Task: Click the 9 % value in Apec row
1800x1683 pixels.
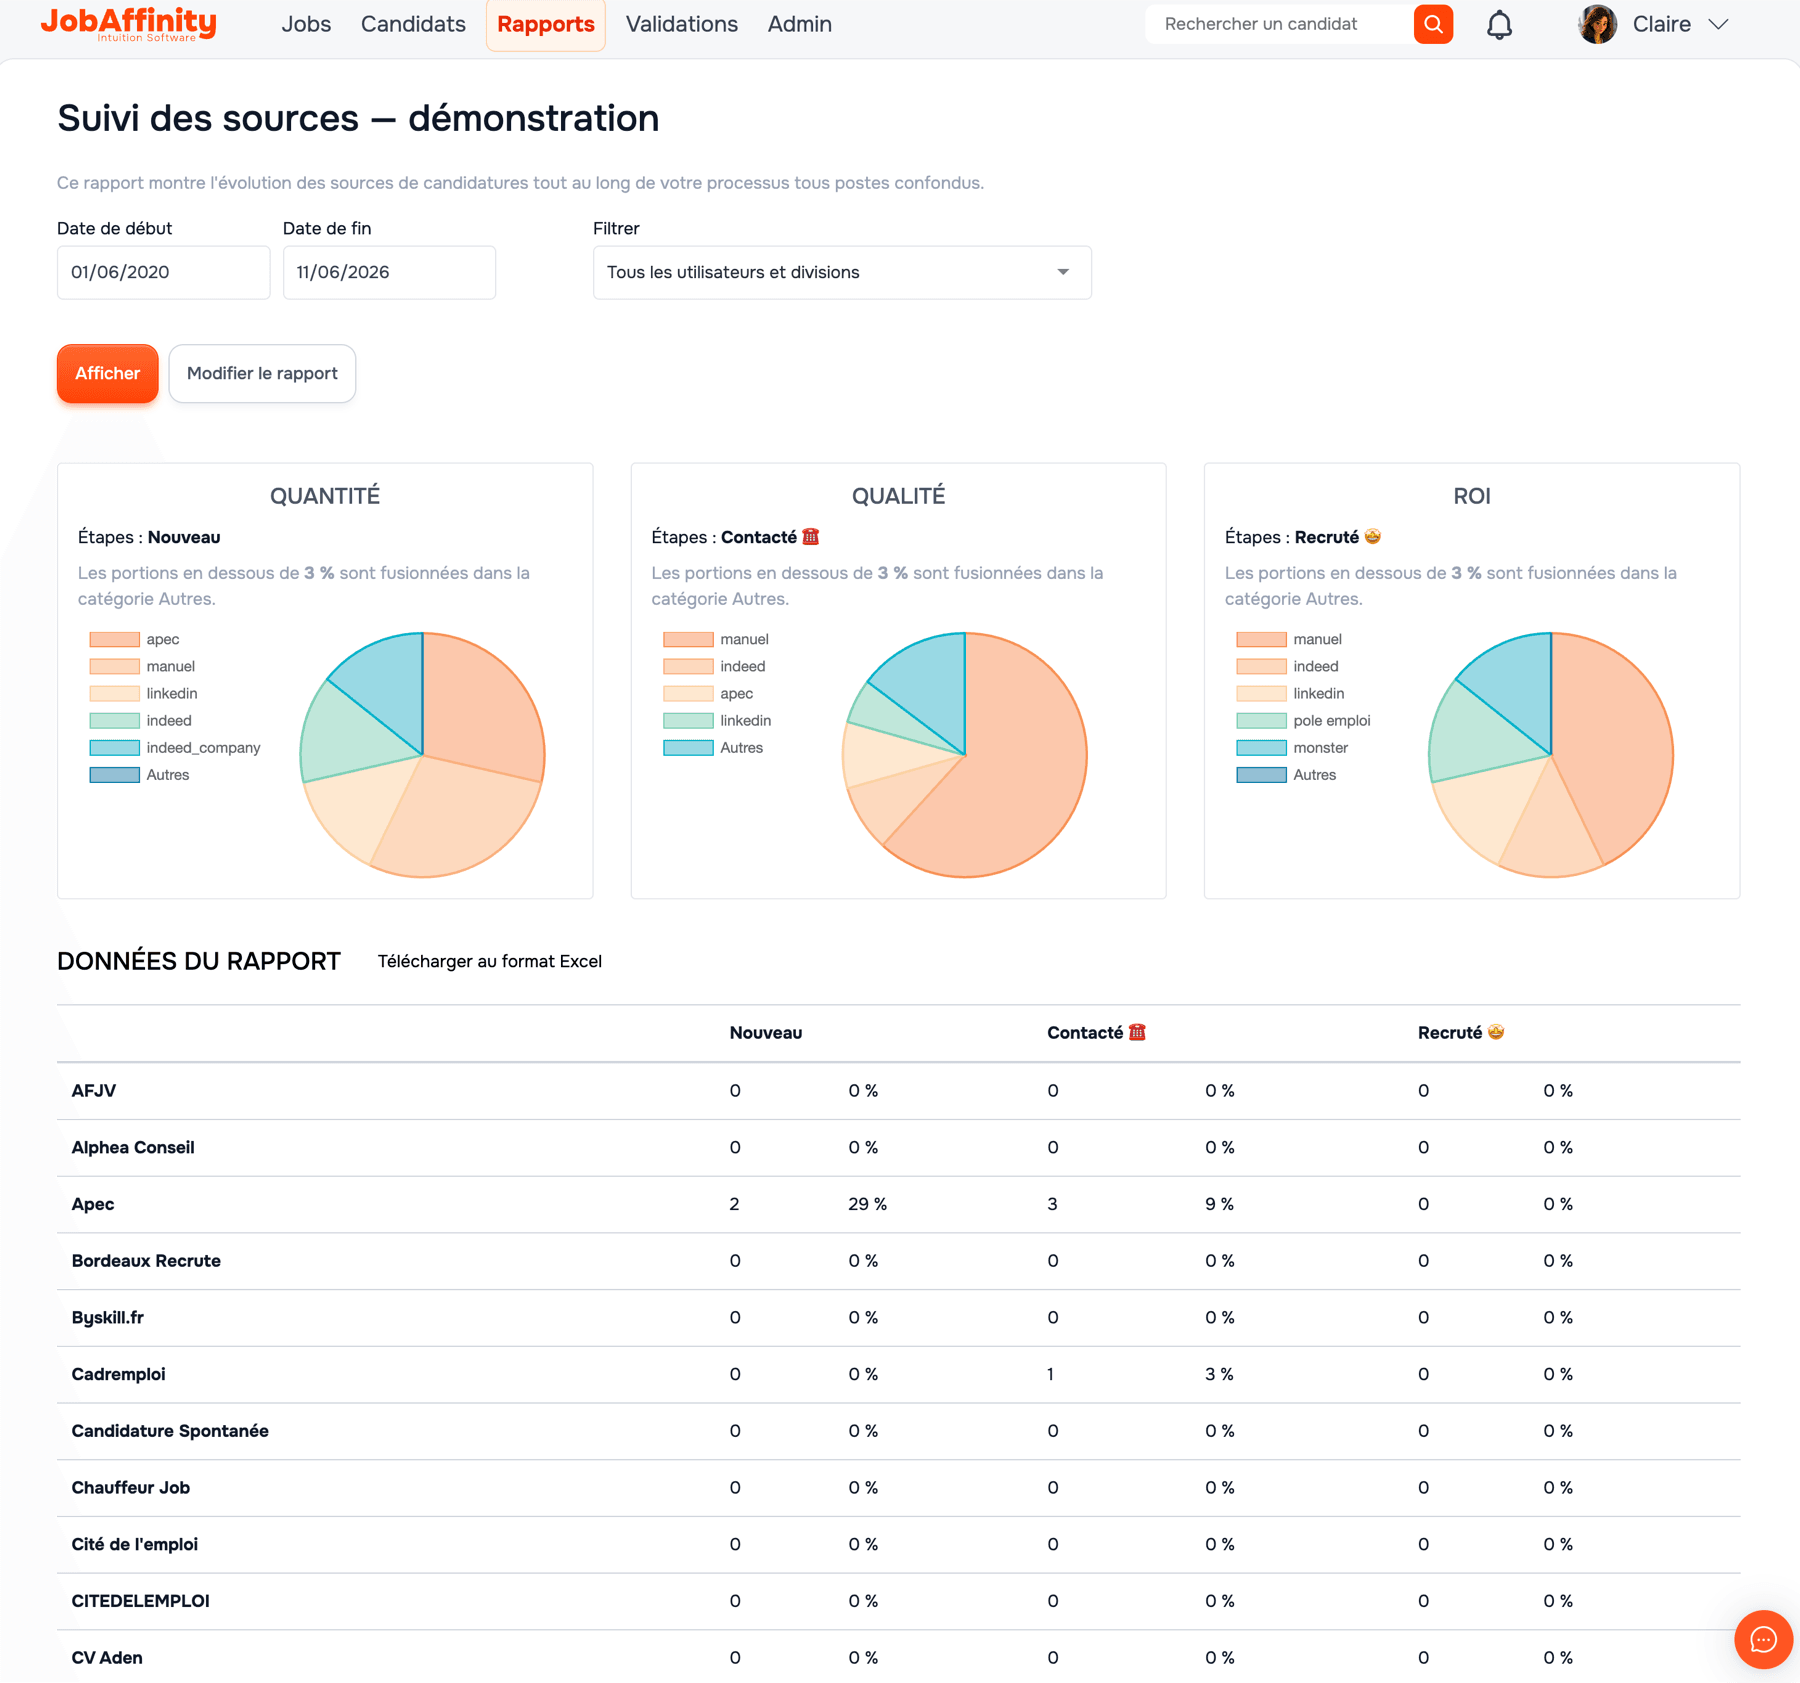Action: [x=1220, y=1204]
